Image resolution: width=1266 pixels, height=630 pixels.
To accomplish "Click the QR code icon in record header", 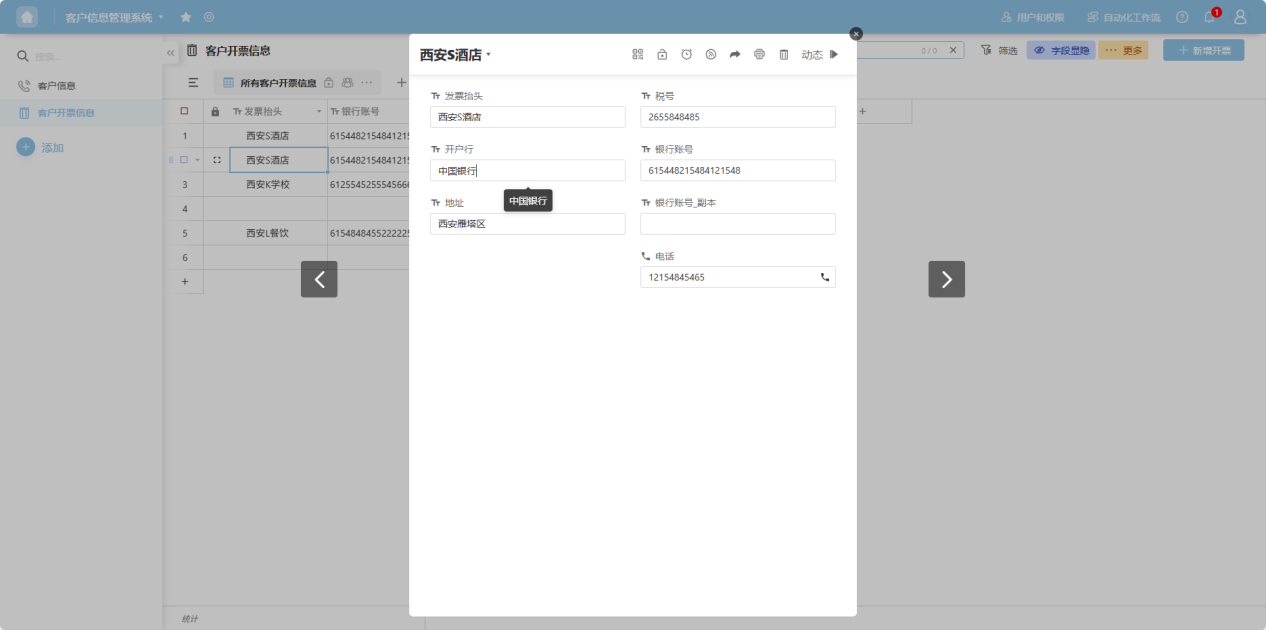I will [x=638, y=54].
